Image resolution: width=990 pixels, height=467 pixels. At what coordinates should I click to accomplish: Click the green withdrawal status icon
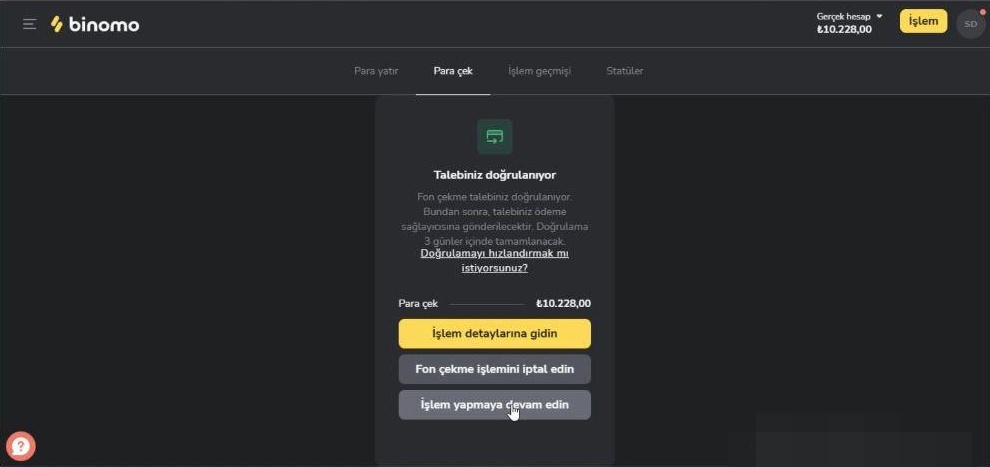coord(494,136)
